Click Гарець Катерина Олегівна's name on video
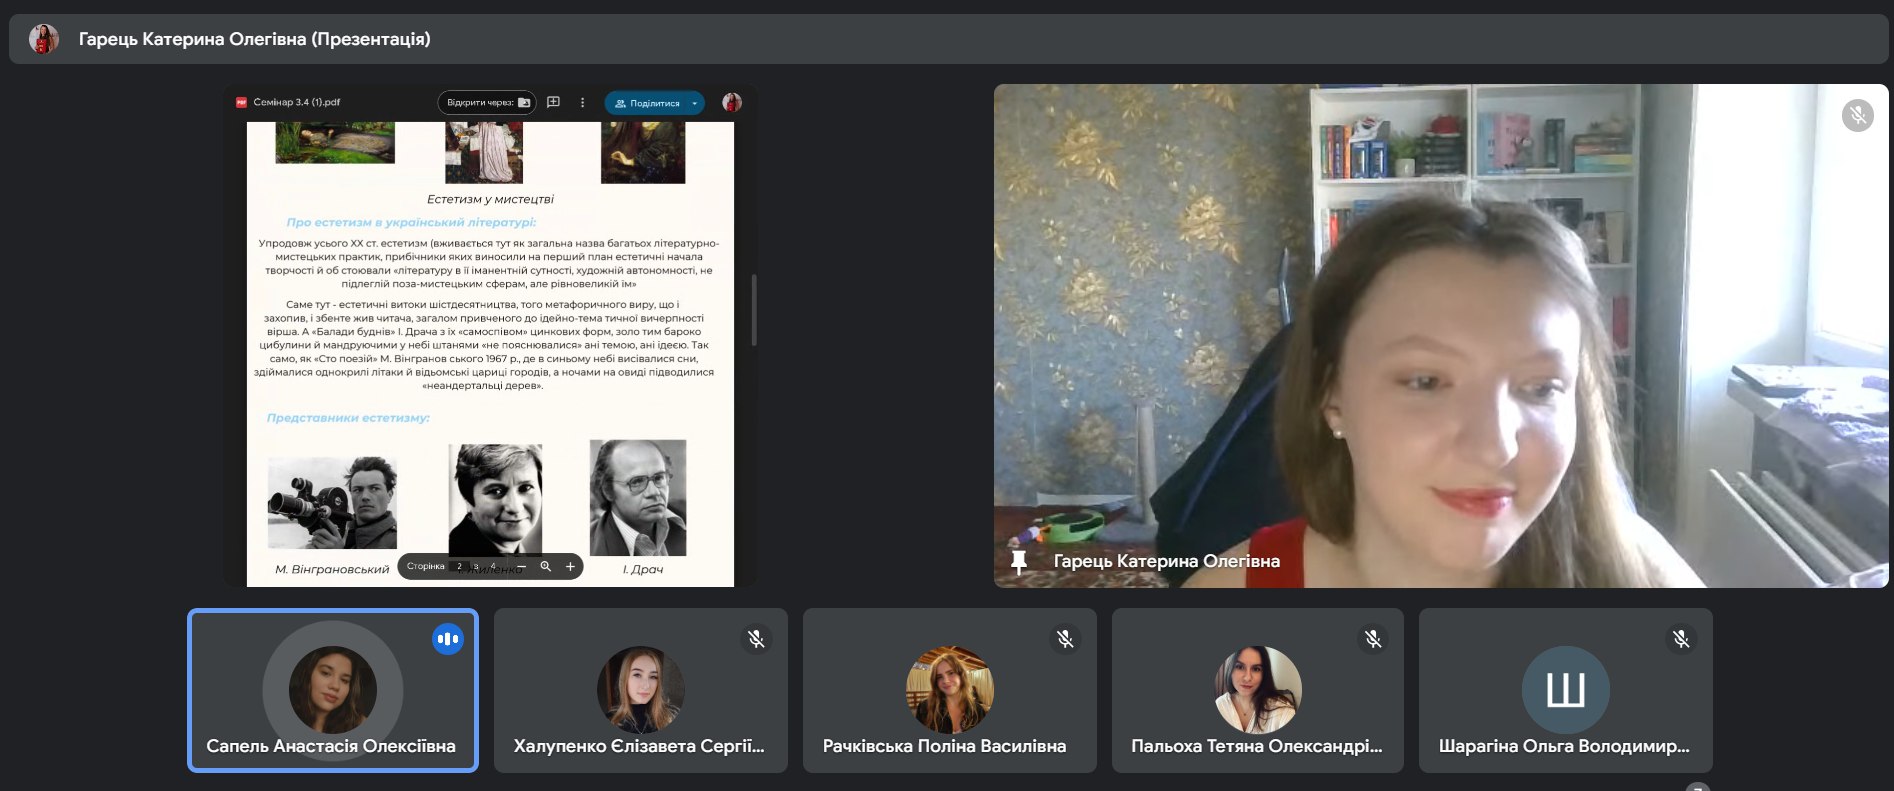This screenshot has height=791, width=1894. coord(1166,561)
